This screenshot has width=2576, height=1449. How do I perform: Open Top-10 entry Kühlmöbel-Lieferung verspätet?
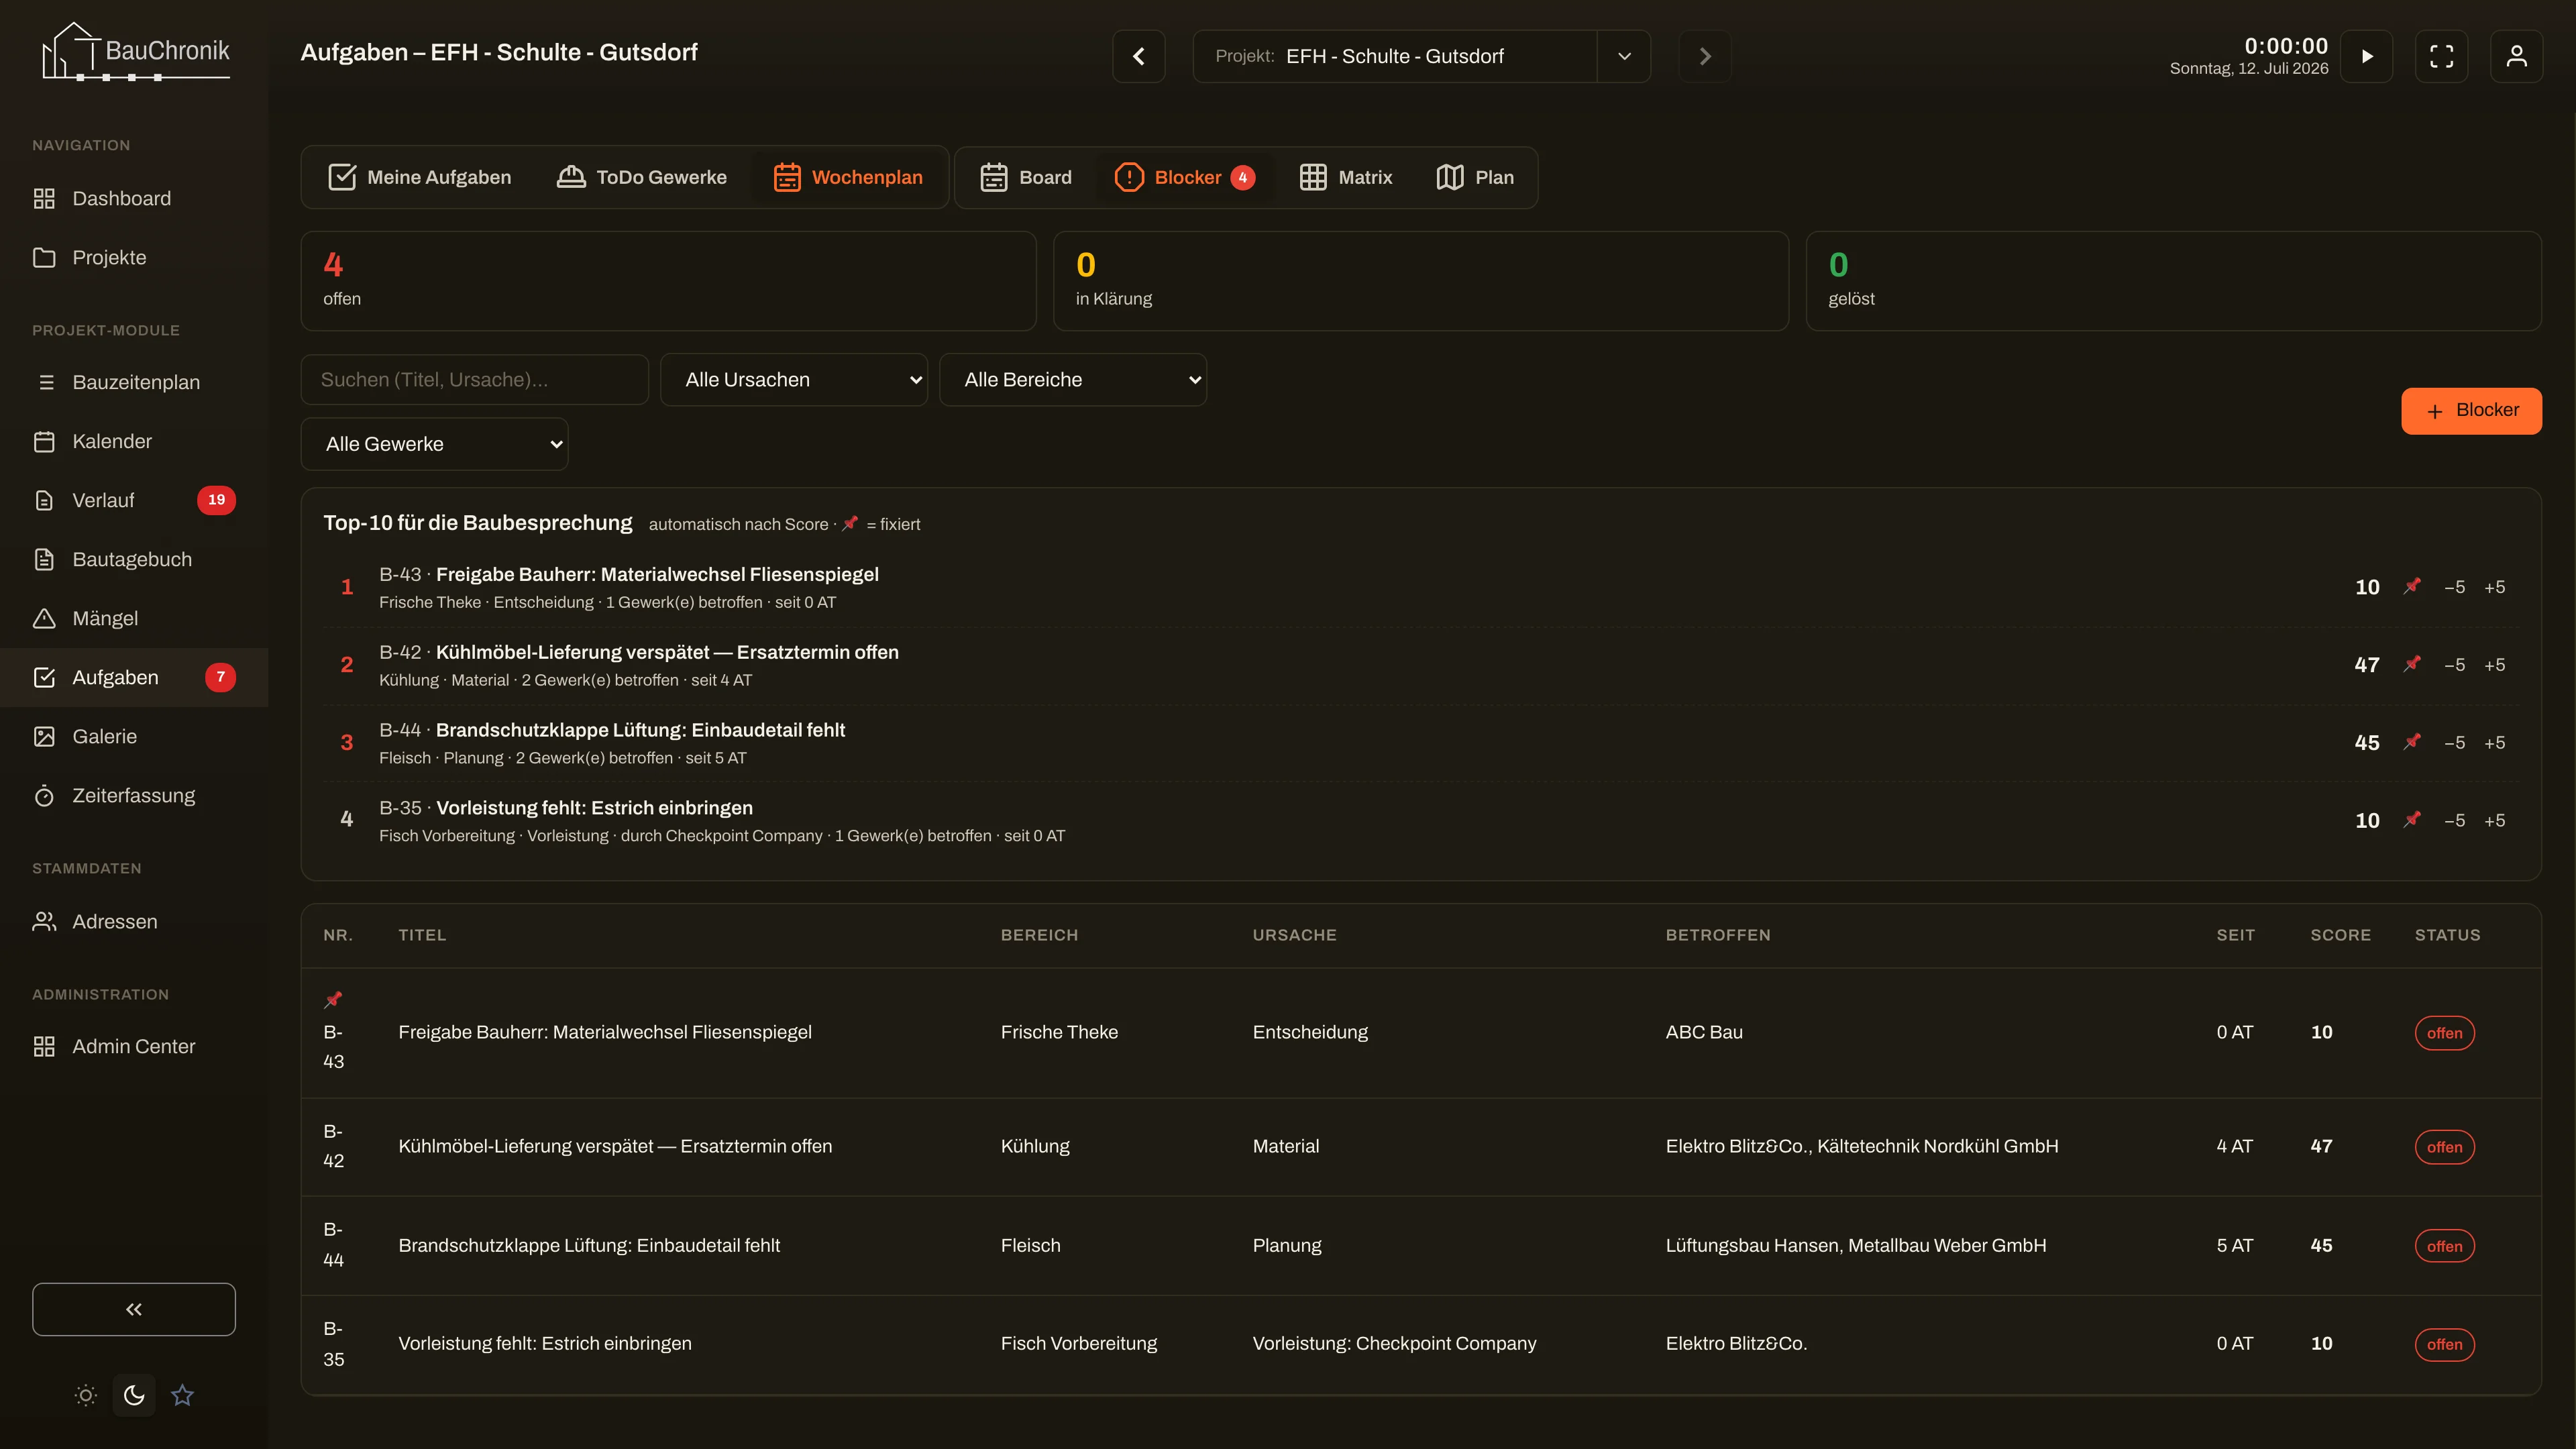tap(1421, 665)
